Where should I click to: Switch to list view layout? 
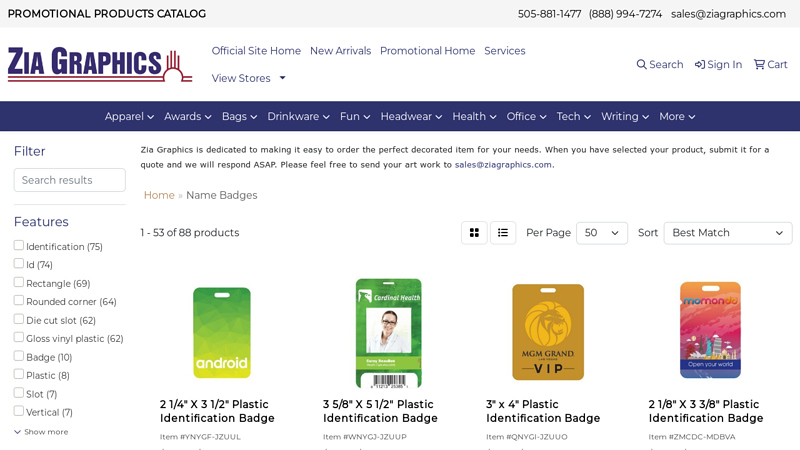[x=503, y=233]
